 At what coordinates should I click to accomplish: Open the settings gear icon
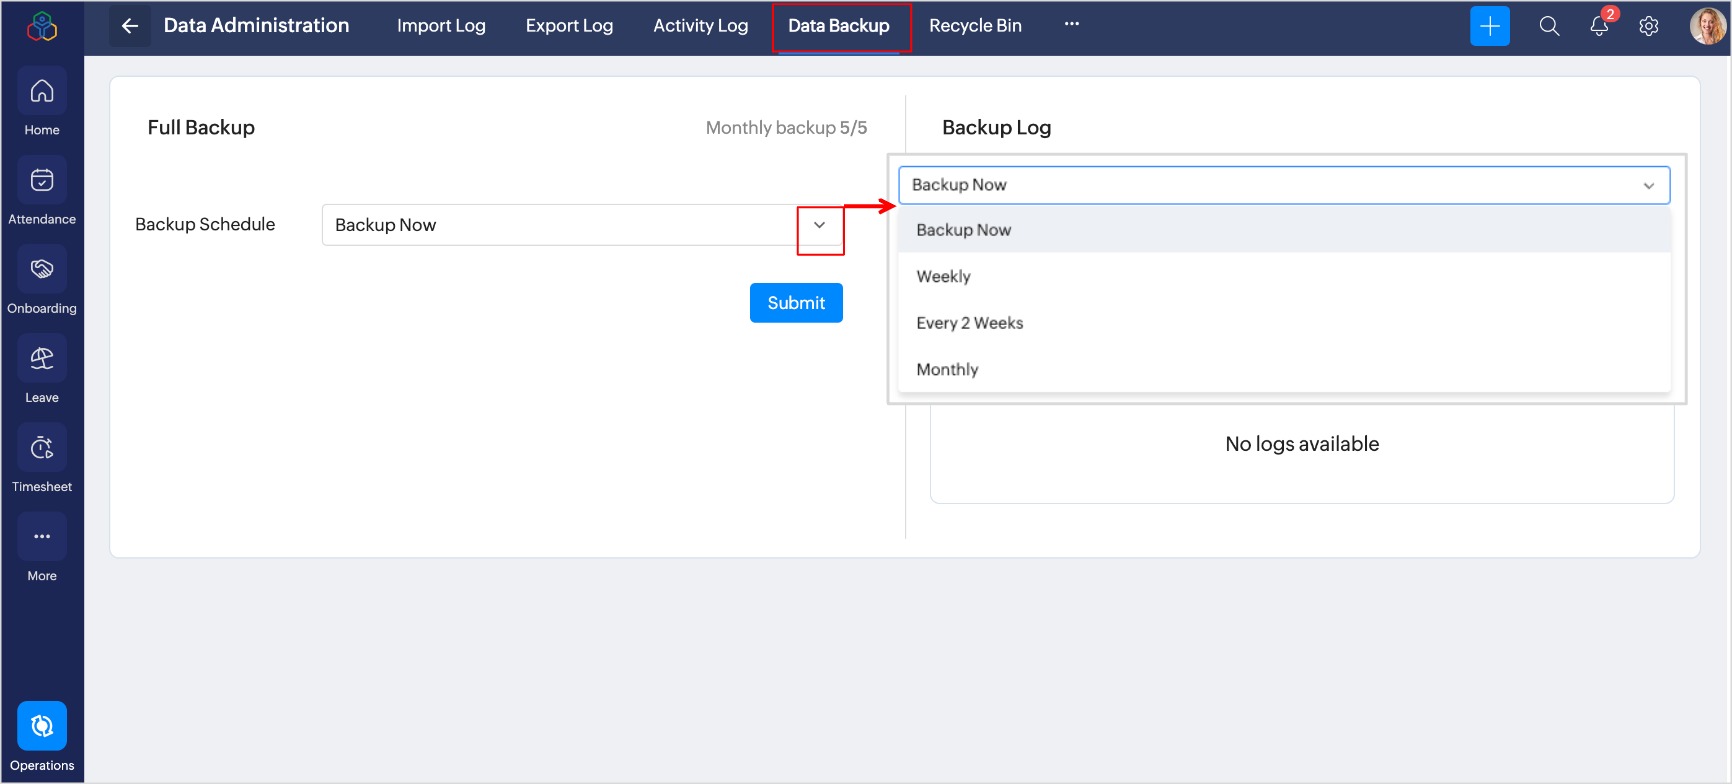[1649, 26]
